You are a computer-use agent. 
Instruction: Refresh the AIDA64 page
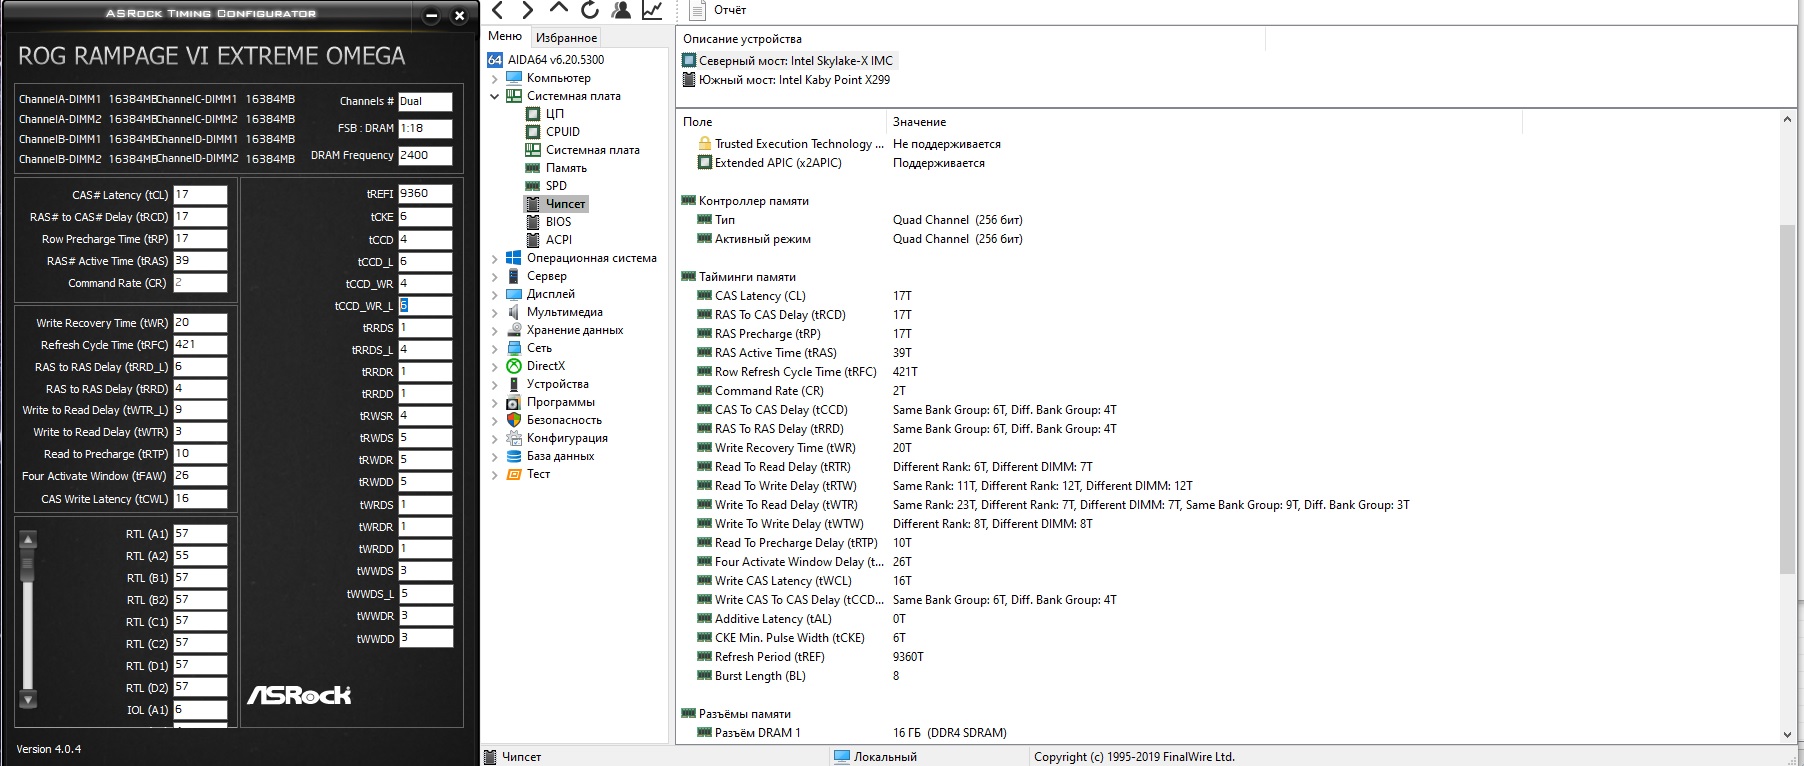(590, 10)
